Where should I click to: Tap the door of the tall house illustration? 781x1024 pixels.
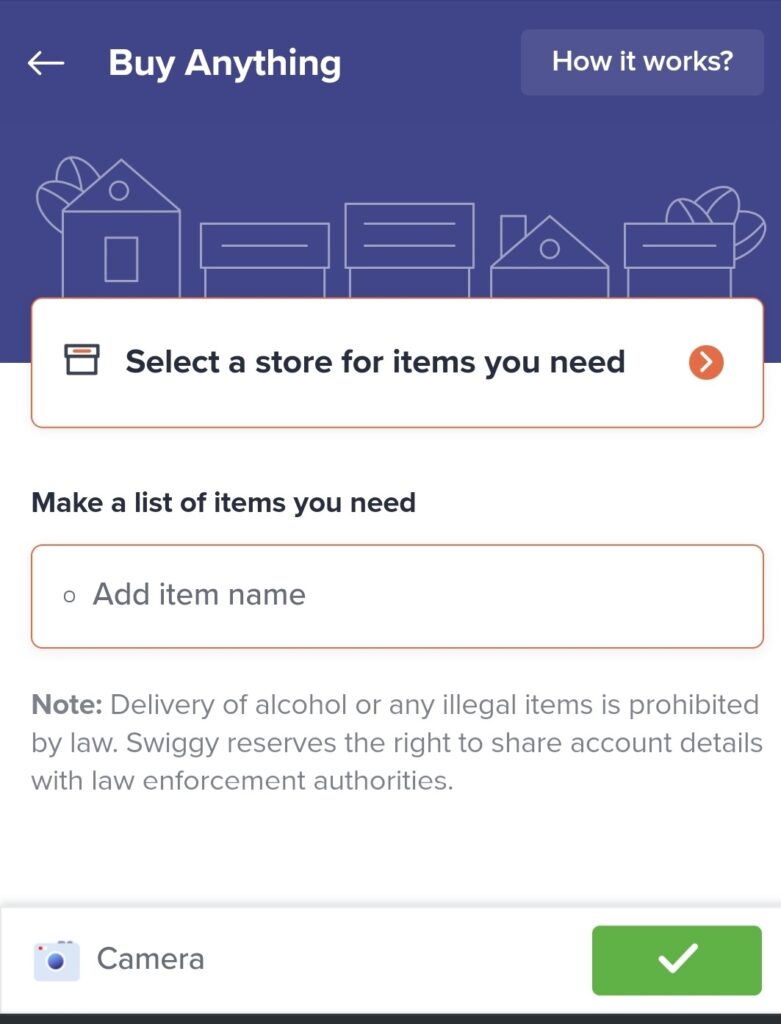pos(121,259)
